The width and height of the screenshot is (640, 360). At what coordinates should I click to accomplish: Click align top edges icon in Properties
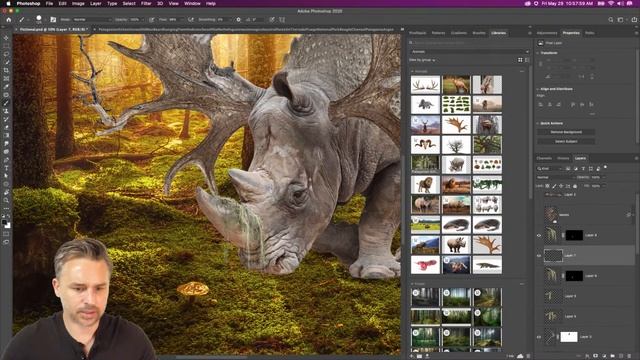pos(573,104)
